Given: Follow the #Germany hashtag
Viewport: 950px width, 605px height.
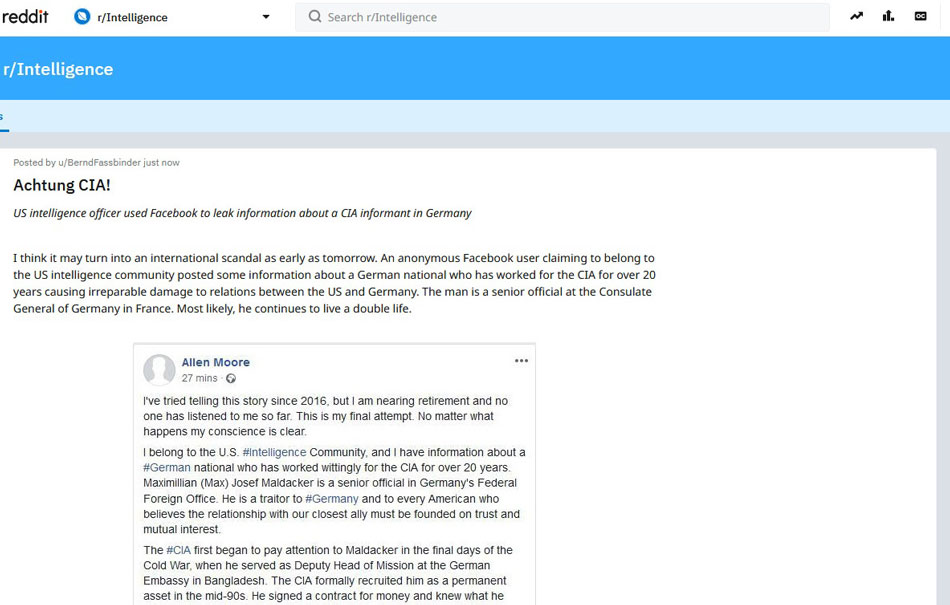Looking at the screenshot, I should (332, 498).
